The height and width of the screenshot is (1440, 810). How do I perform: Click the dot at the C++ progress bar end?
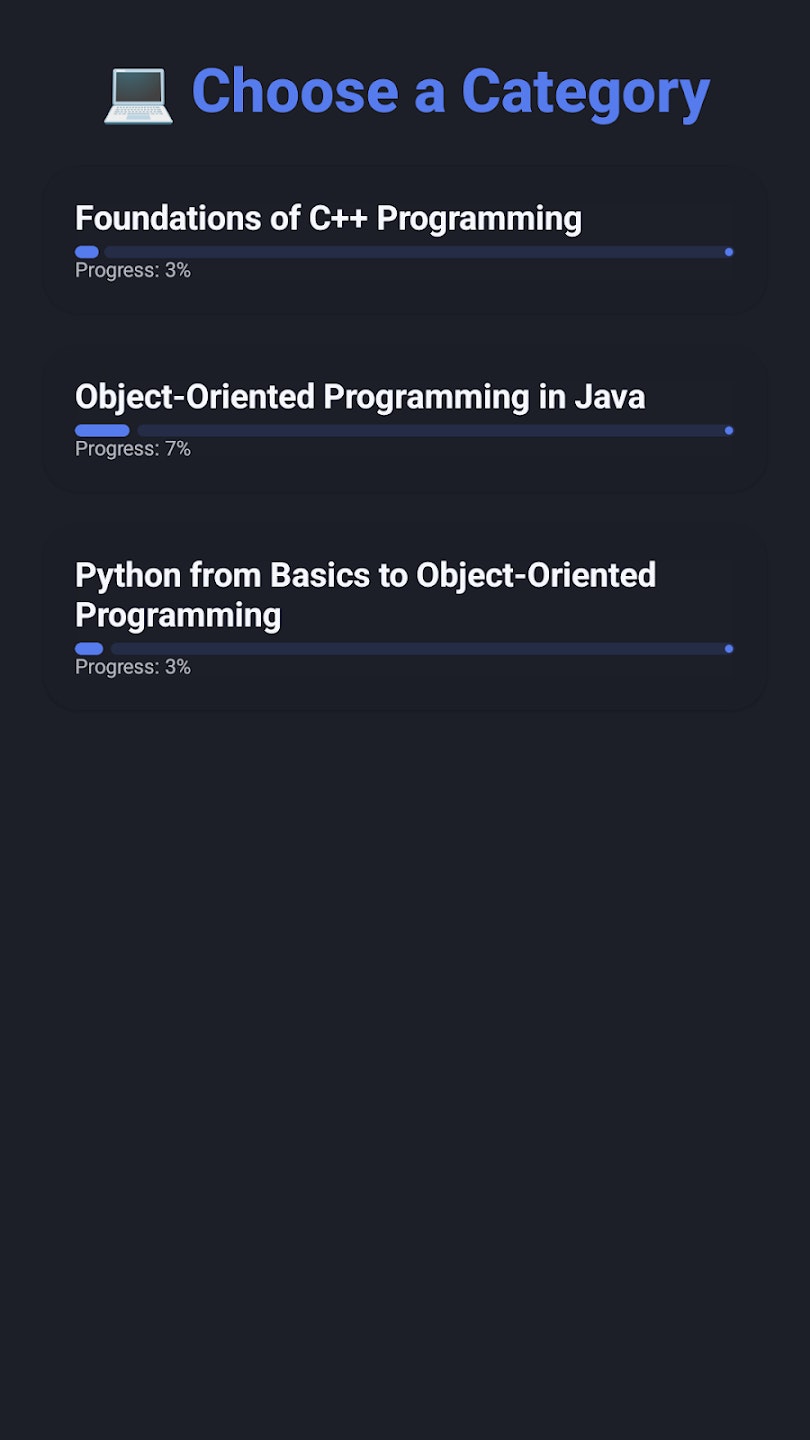point(728,252)
